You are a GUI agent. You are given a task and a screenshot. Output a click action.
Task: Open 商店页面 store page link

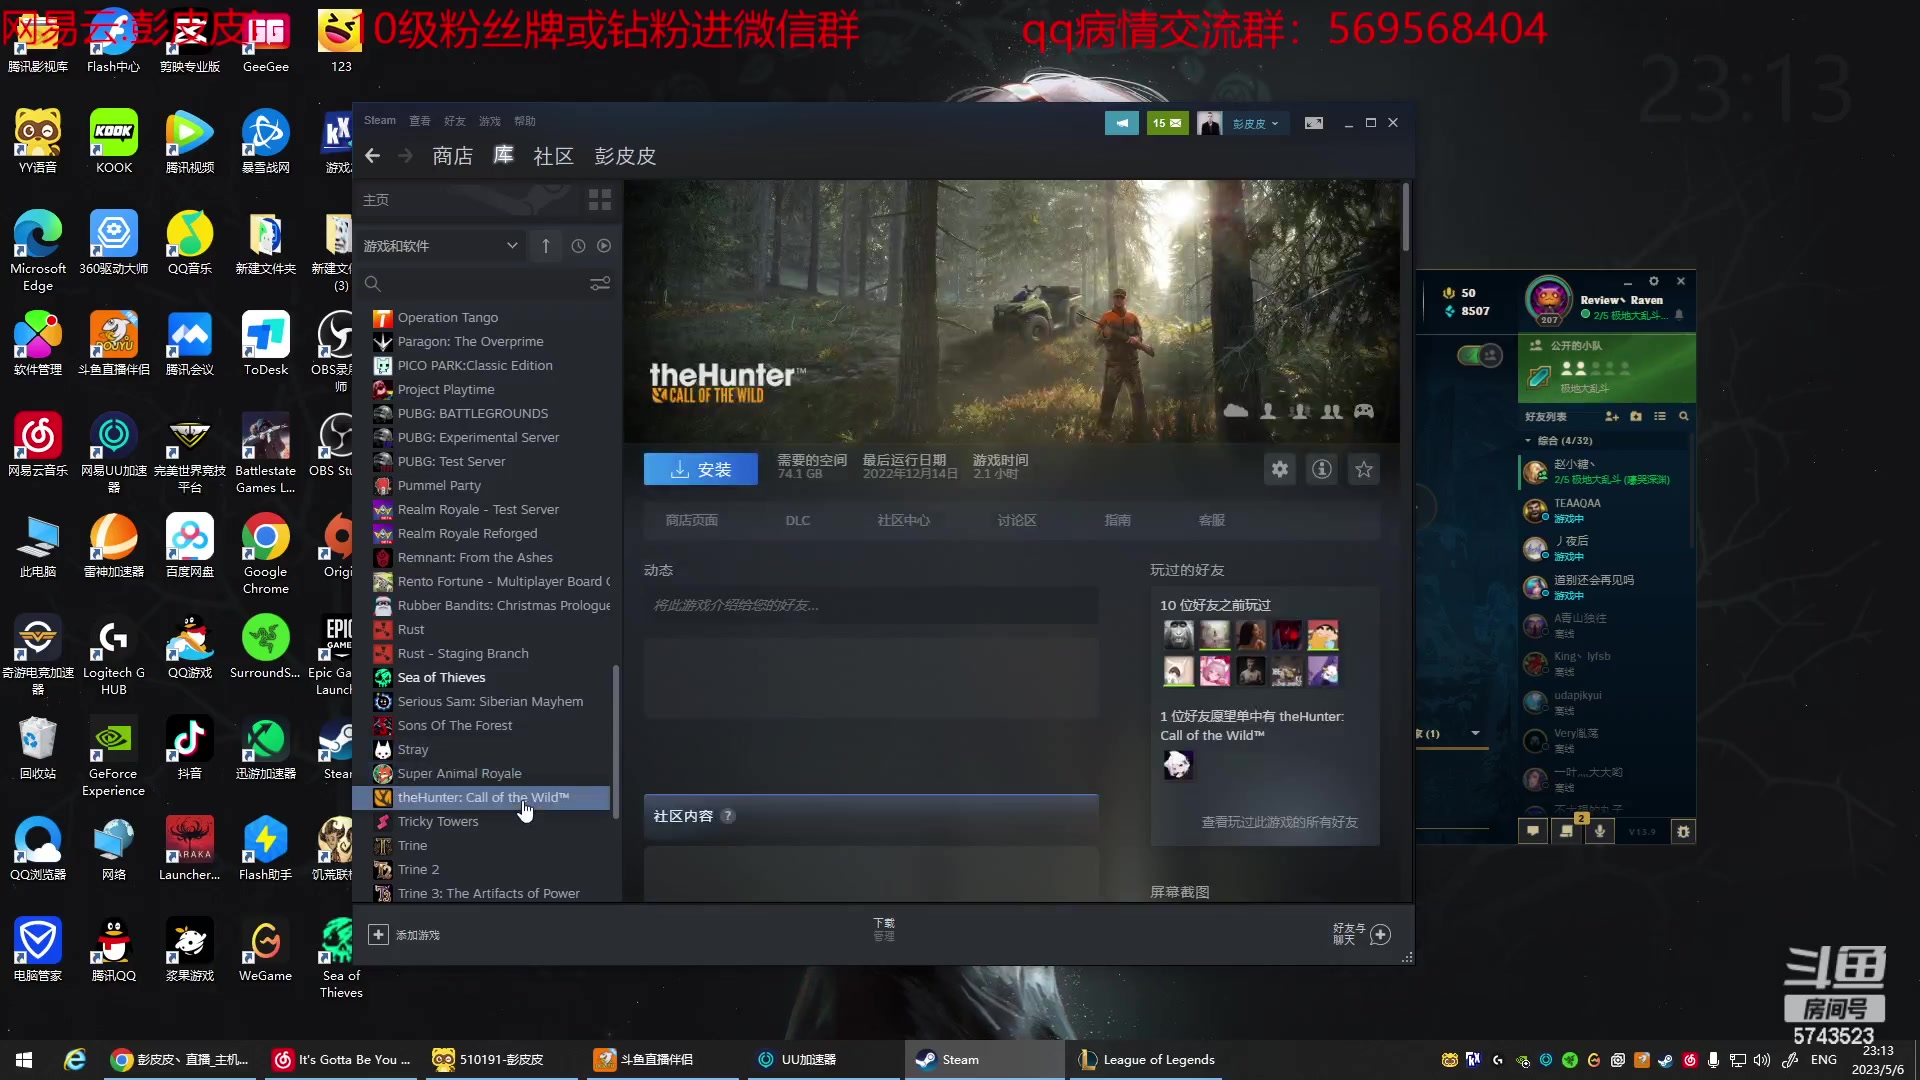tap(692, 521)
